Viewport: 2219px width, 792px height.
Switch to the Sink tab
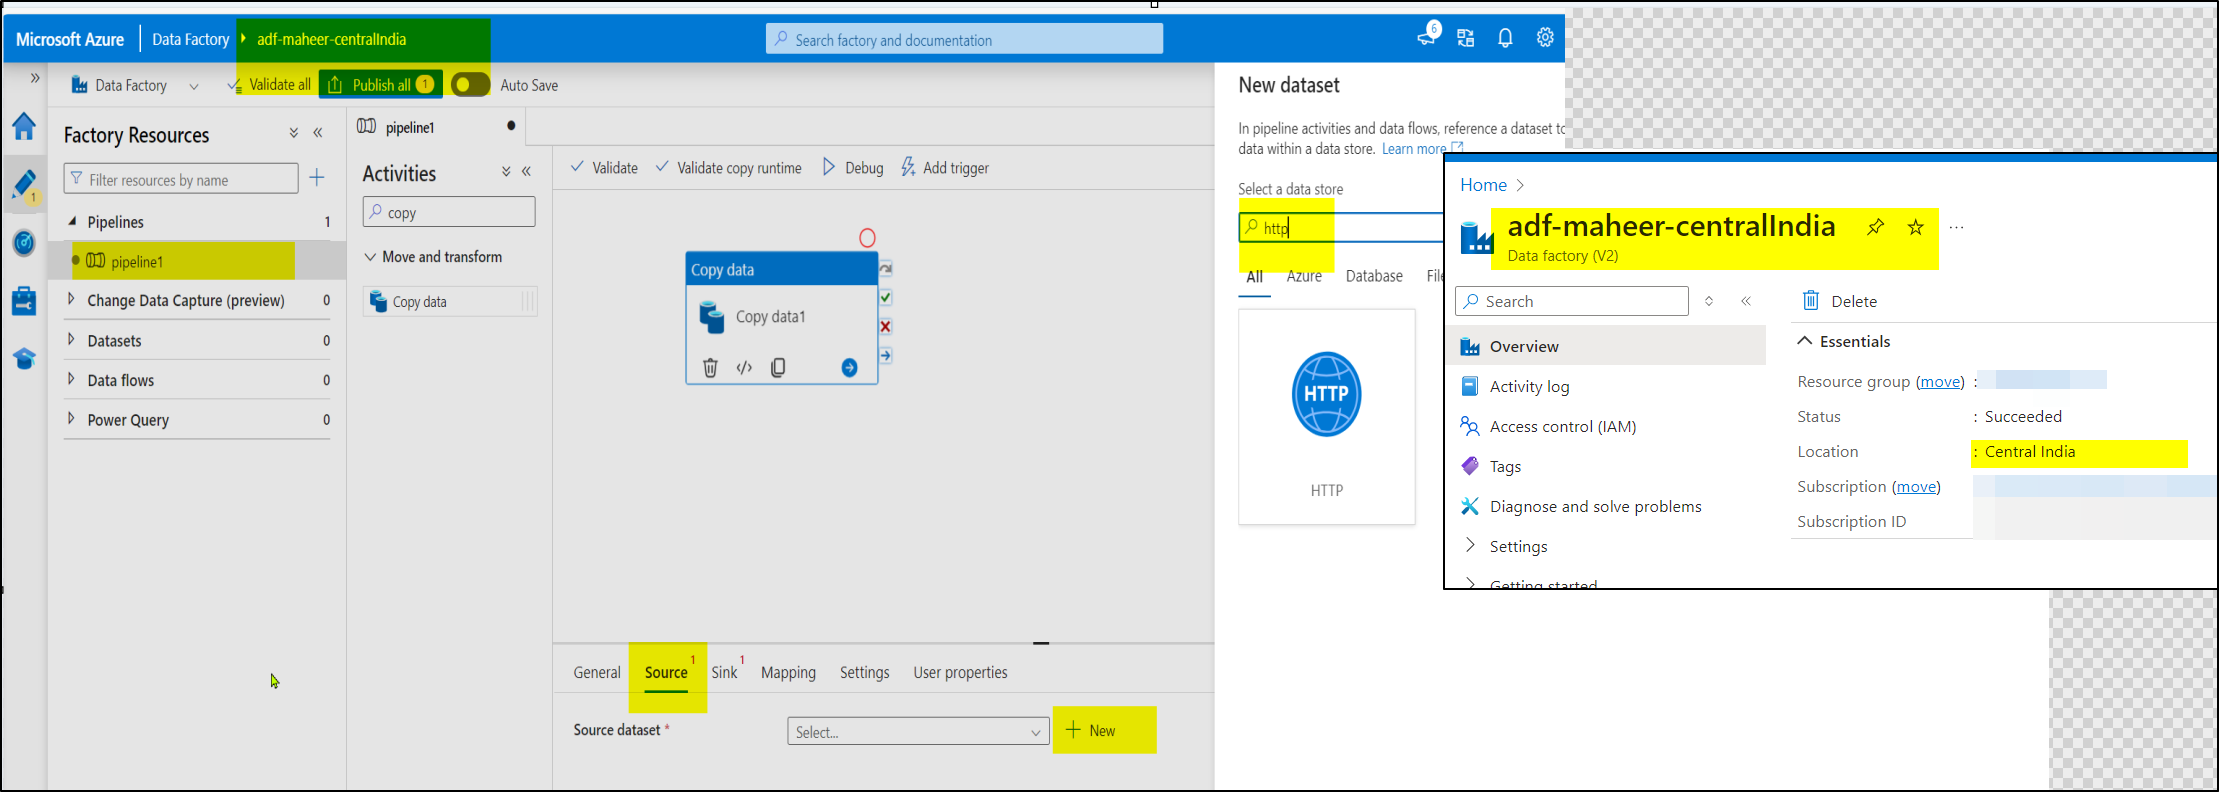(x=724, y=673)
